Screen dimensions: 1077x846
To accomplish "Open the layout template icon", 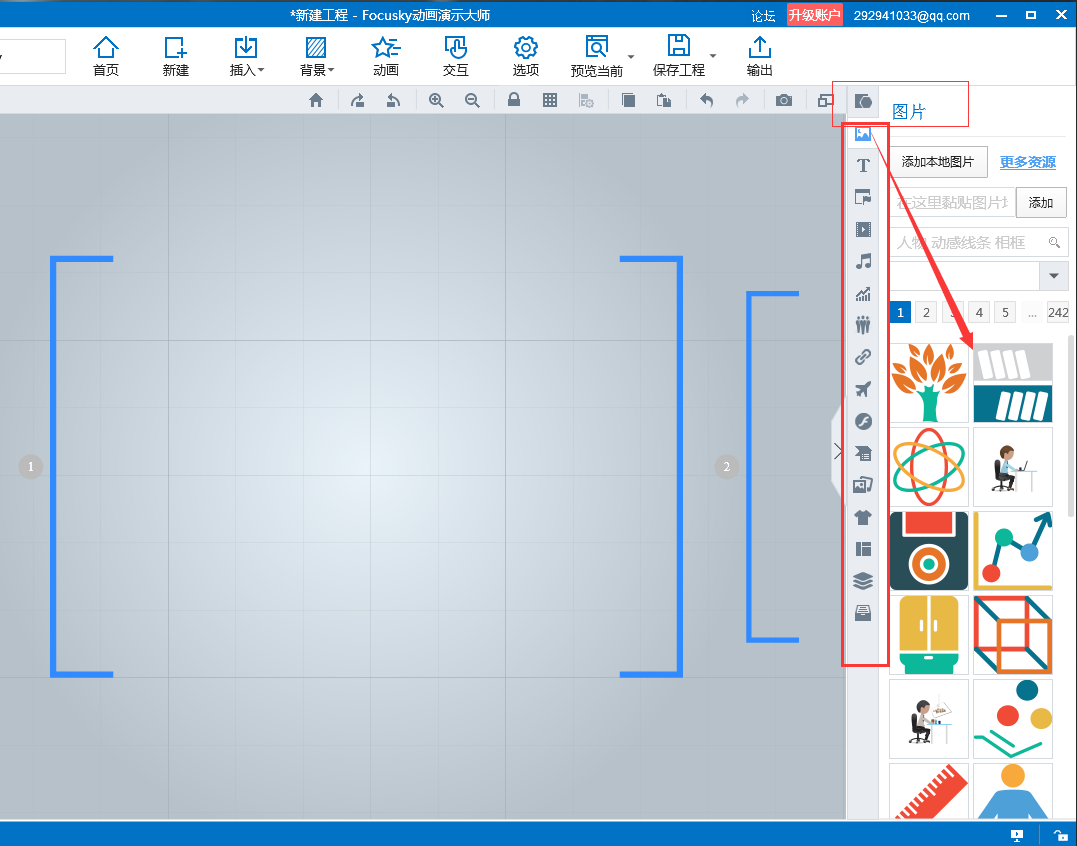I will 863,549.
